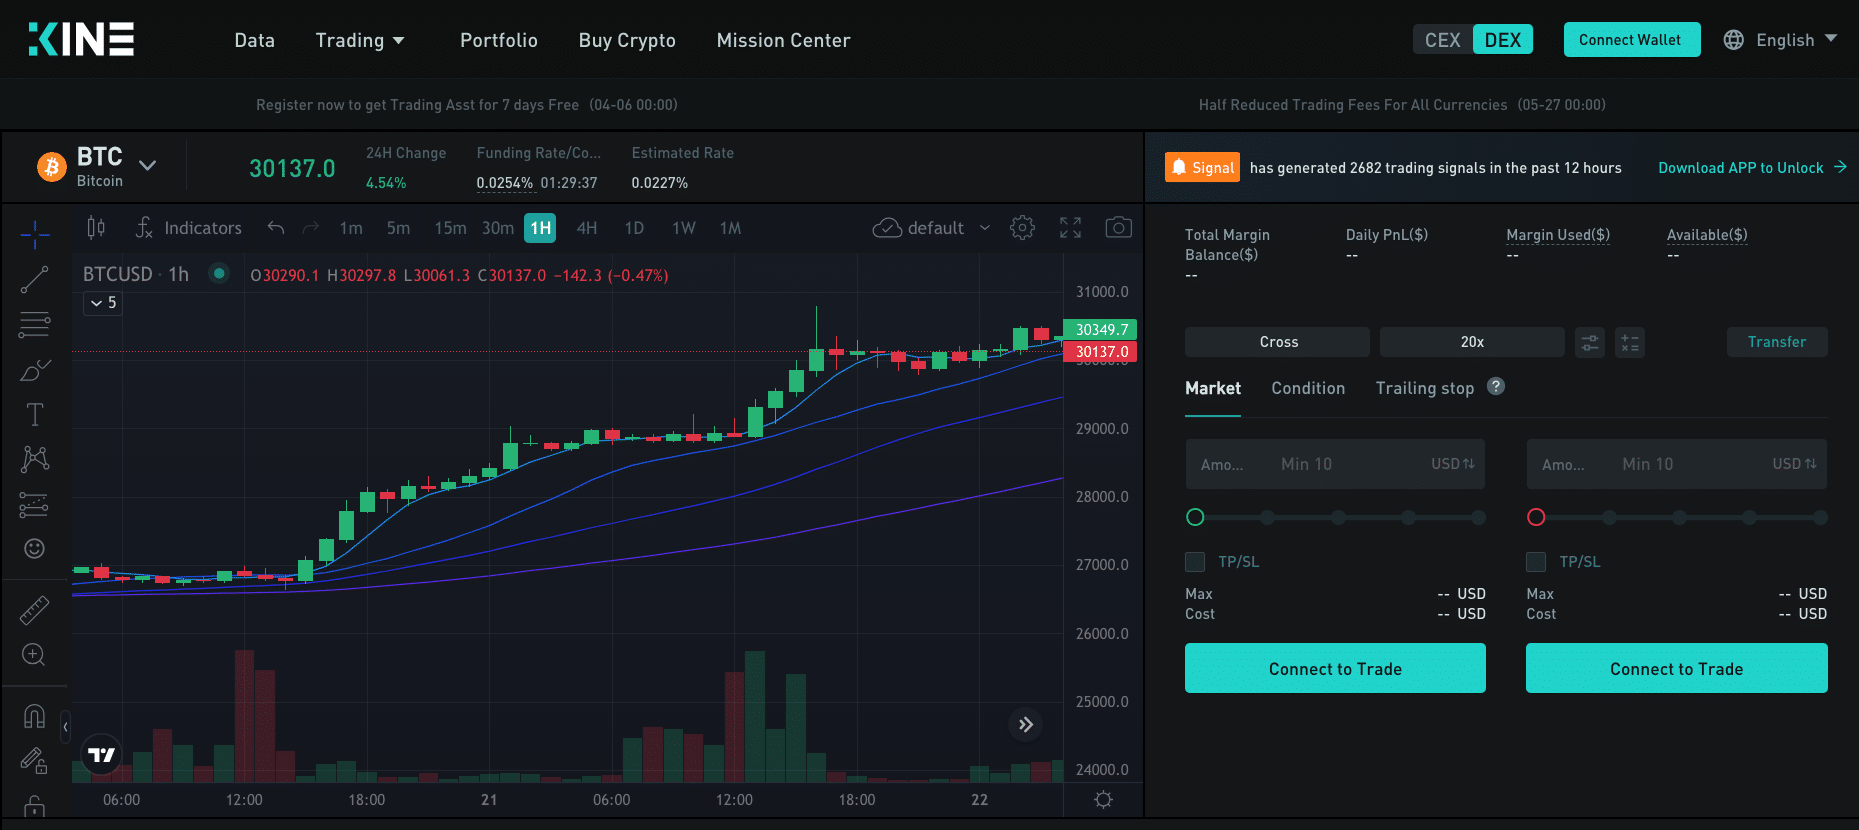Screen dimensions: 1859x830
Task: Select the trend line drawing tool
Action: (x=35, y=280)
